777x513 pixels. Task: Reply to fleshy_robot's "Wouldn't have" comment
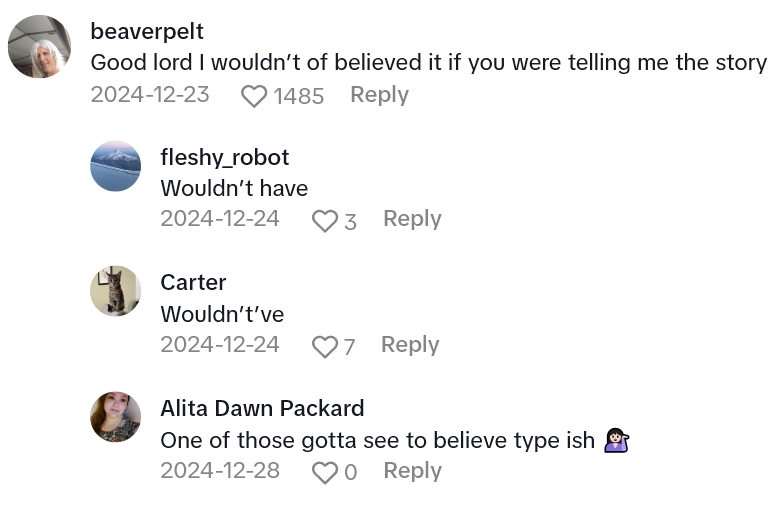(412, 219)
